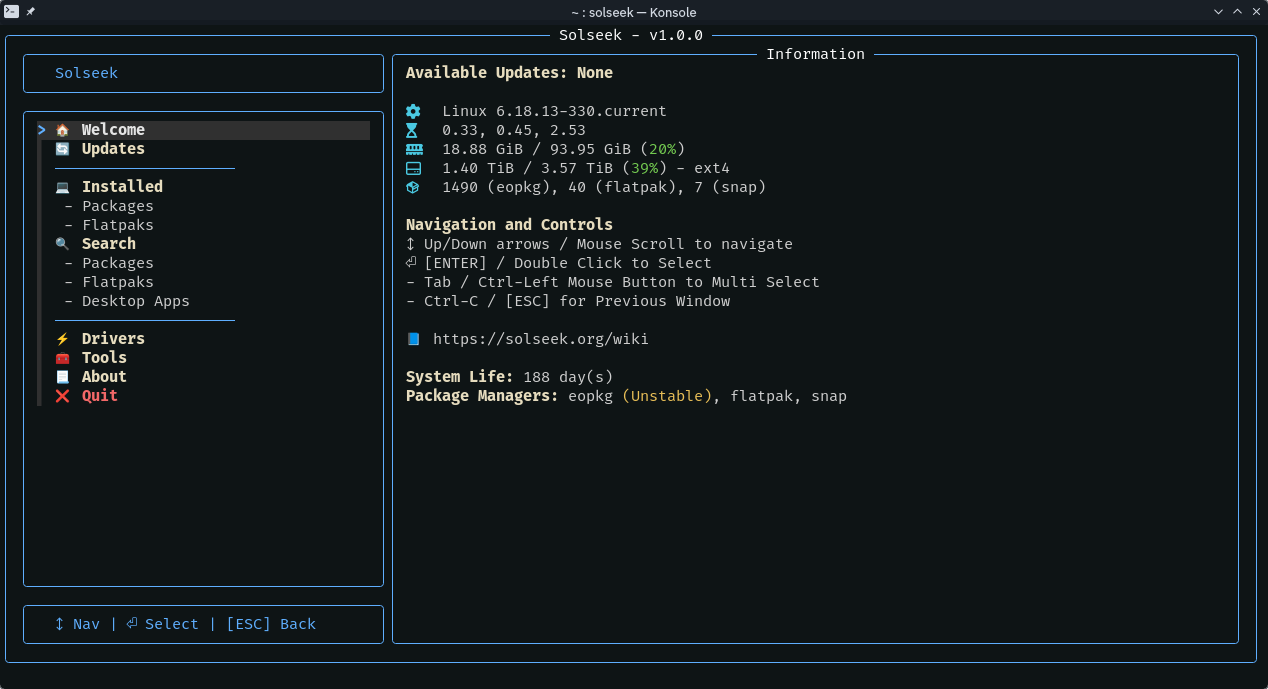
Task: Click the '~ : solseek — Konsole' window title
Action: 633,12
